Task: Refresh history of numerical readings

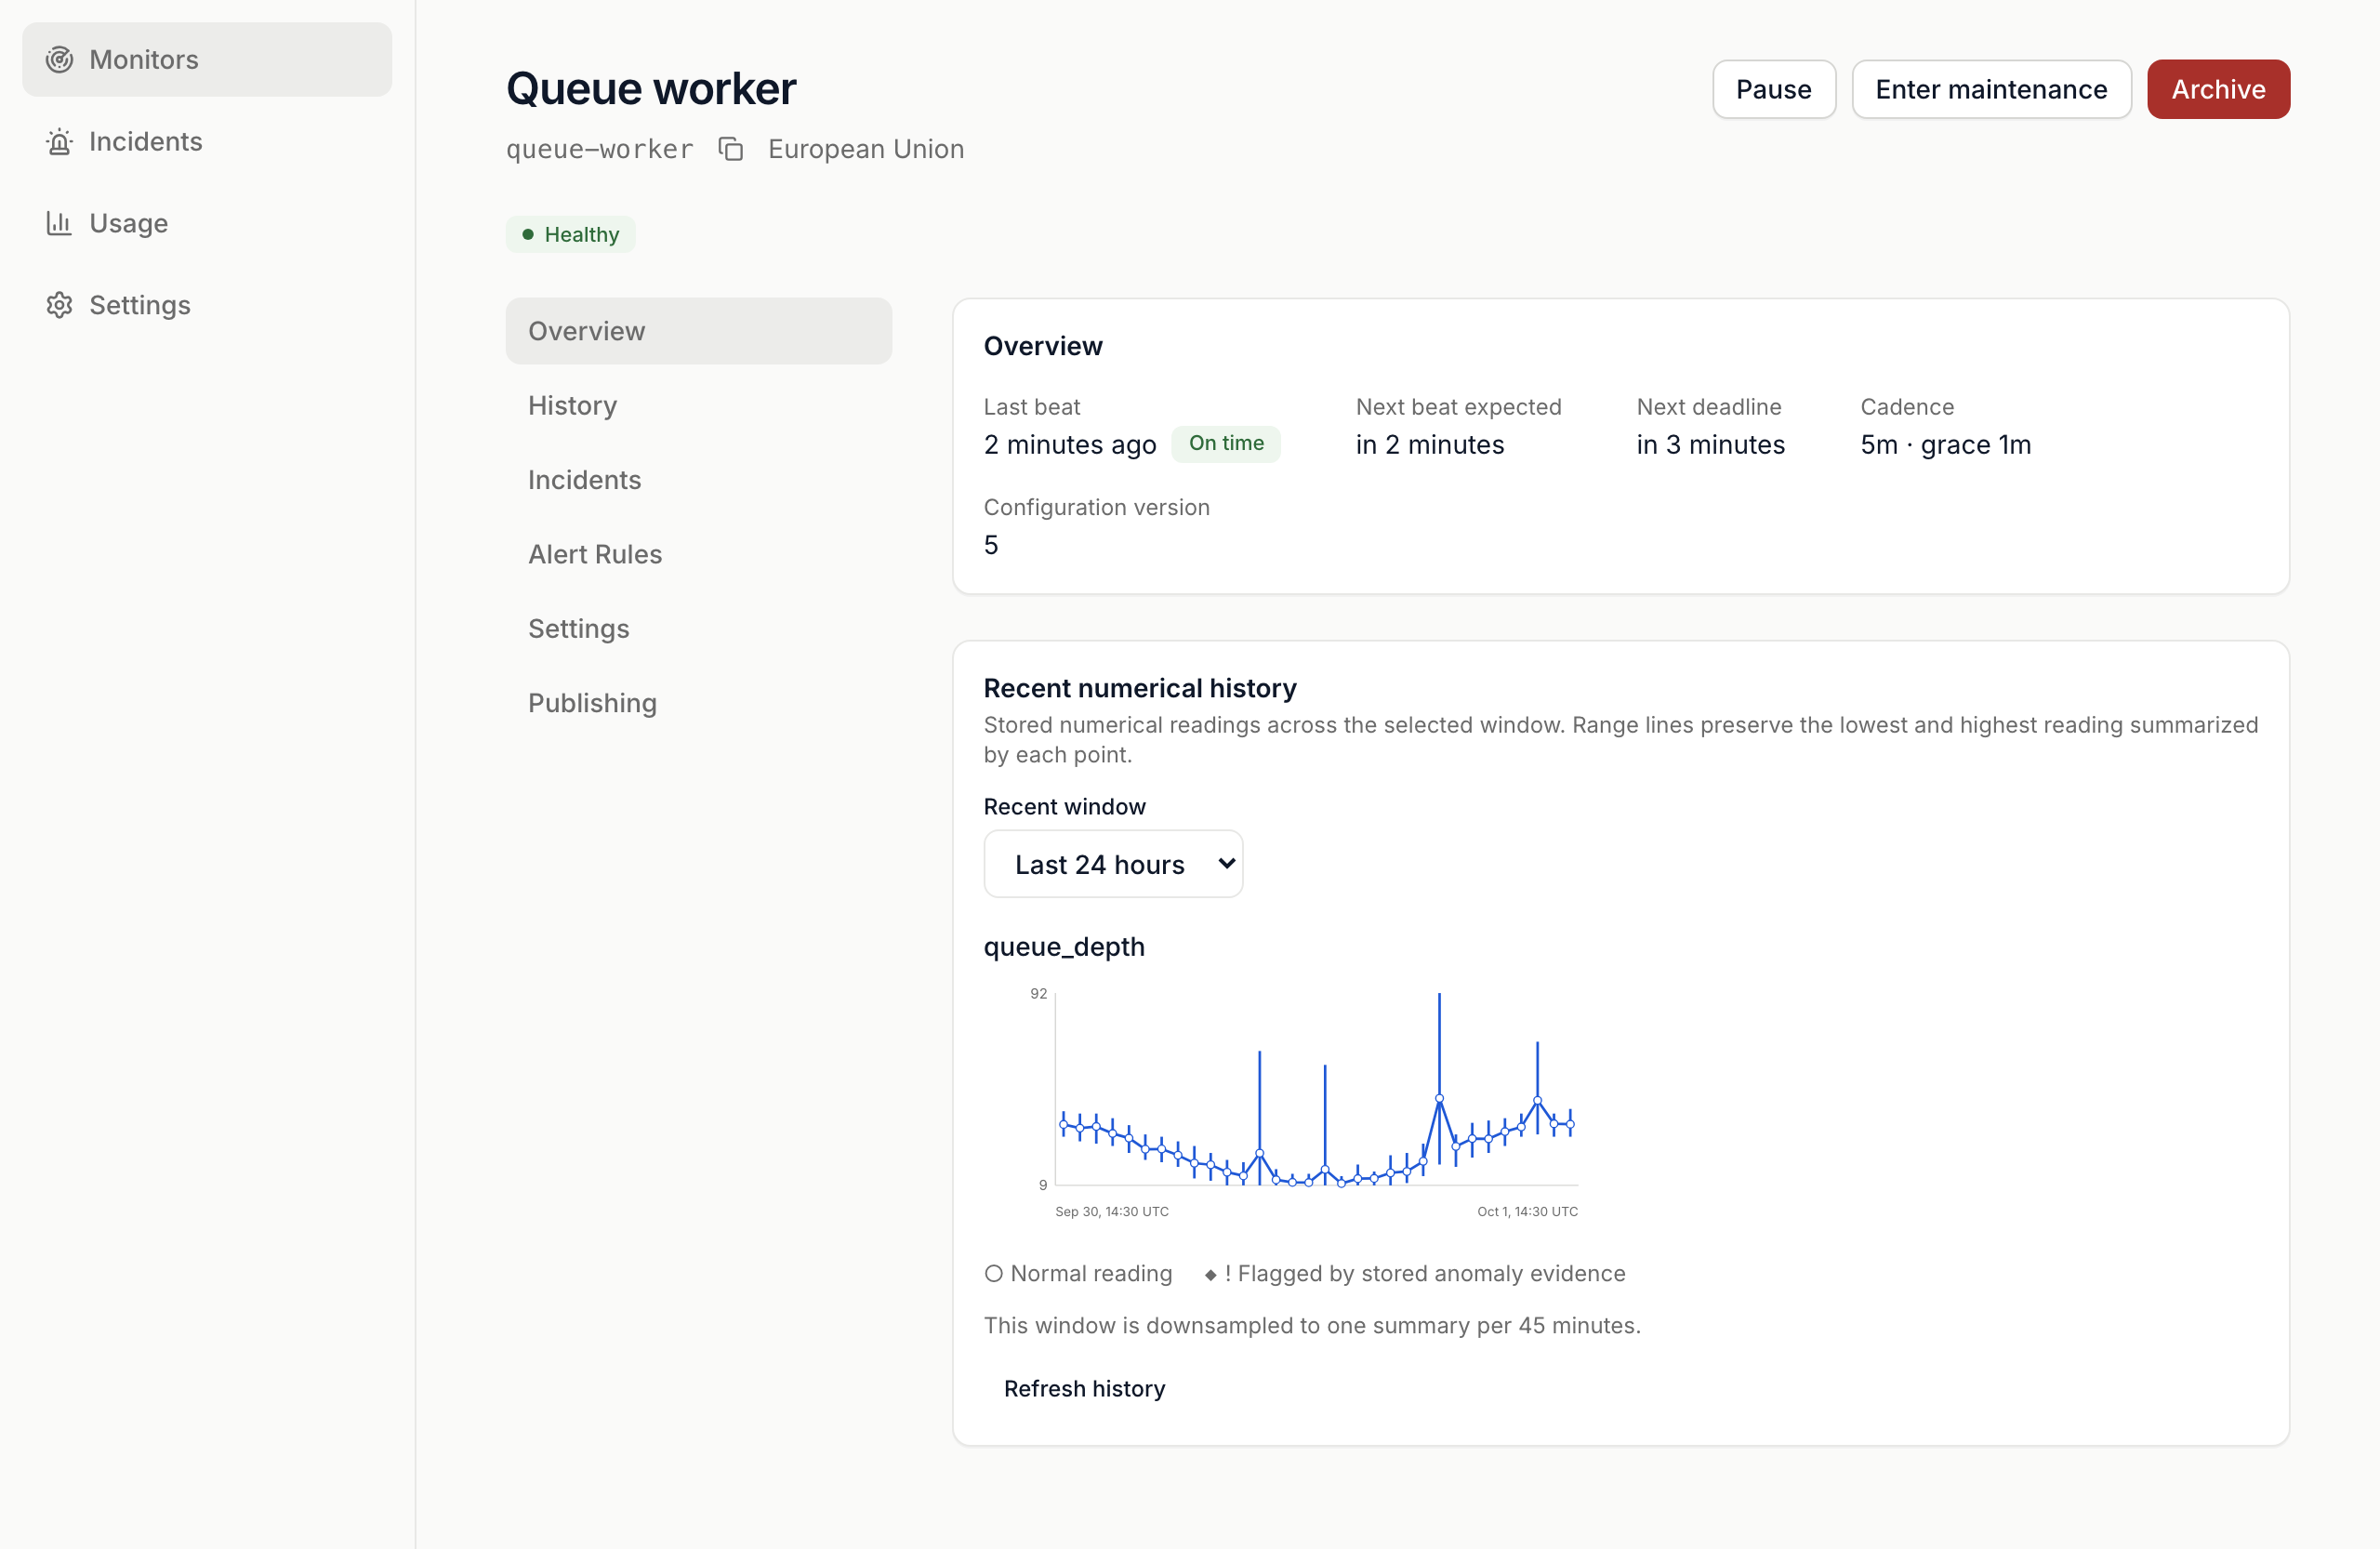Action: [1084, 1388]
